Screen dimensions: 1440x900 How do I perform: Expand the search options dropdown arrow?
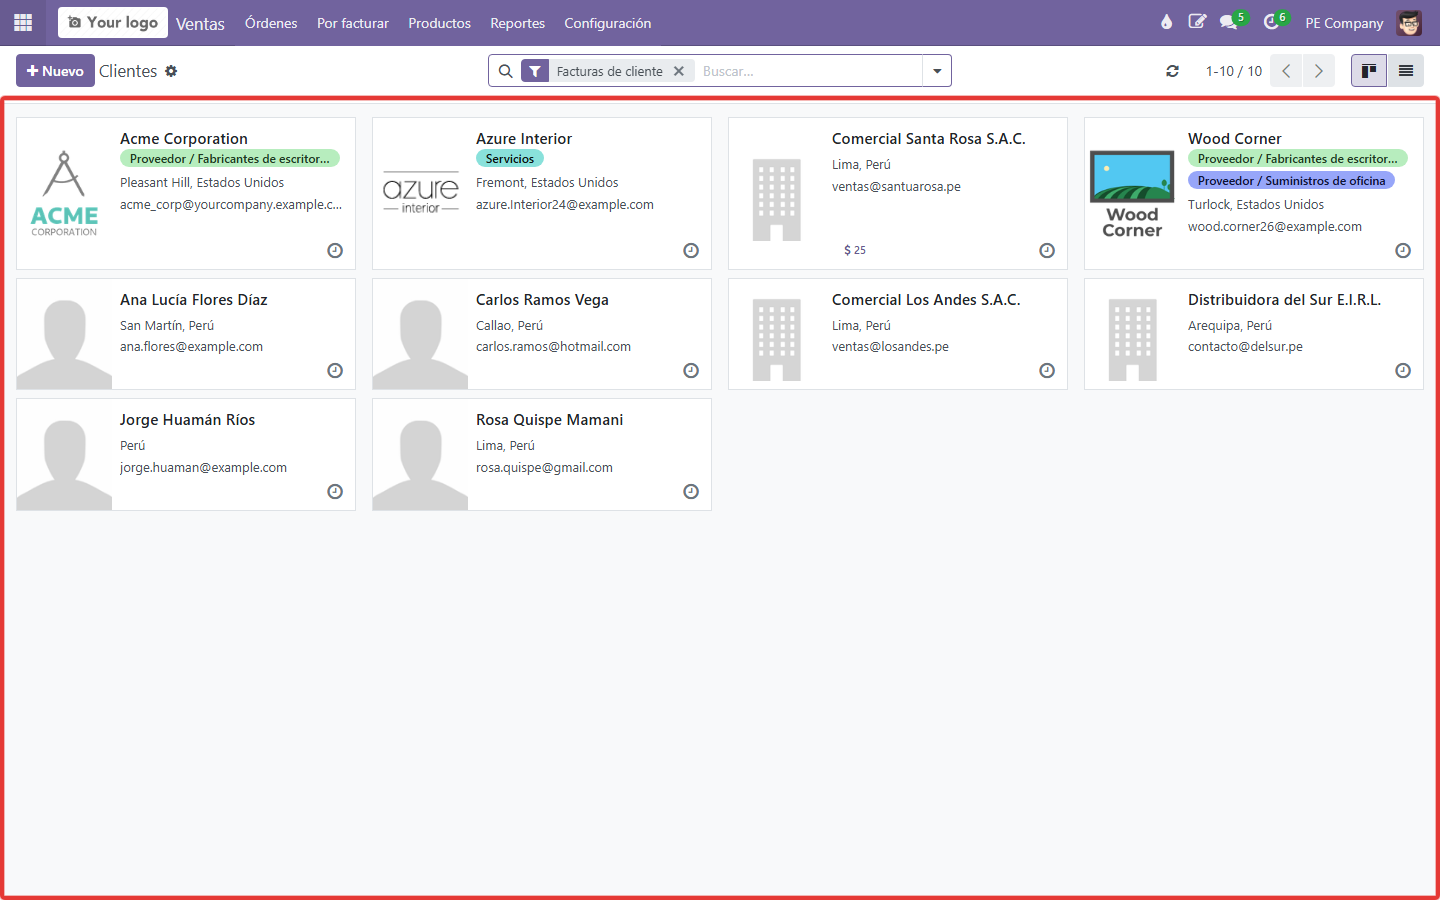point(937,71)
